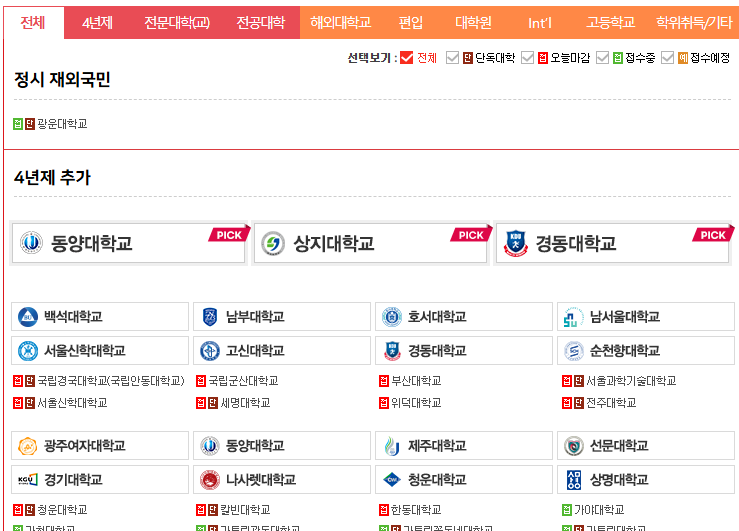This screenshot has height=531, width=739.
Task: Click the 순천향대학교 logo icon
Action: click(x=574, y=351)
